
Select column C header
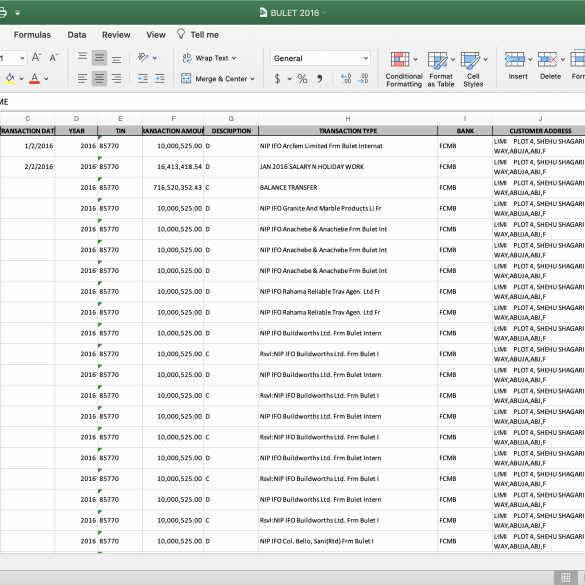coord(27,119)
